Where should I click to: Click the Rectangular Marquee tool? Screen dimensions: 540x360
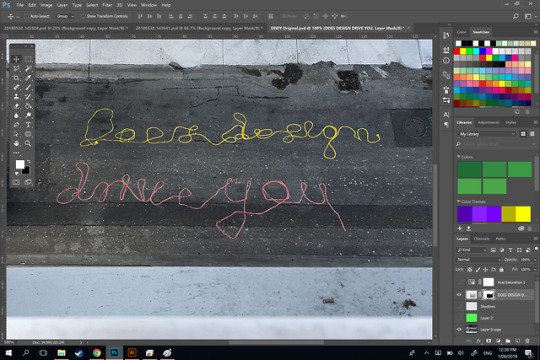28,59
